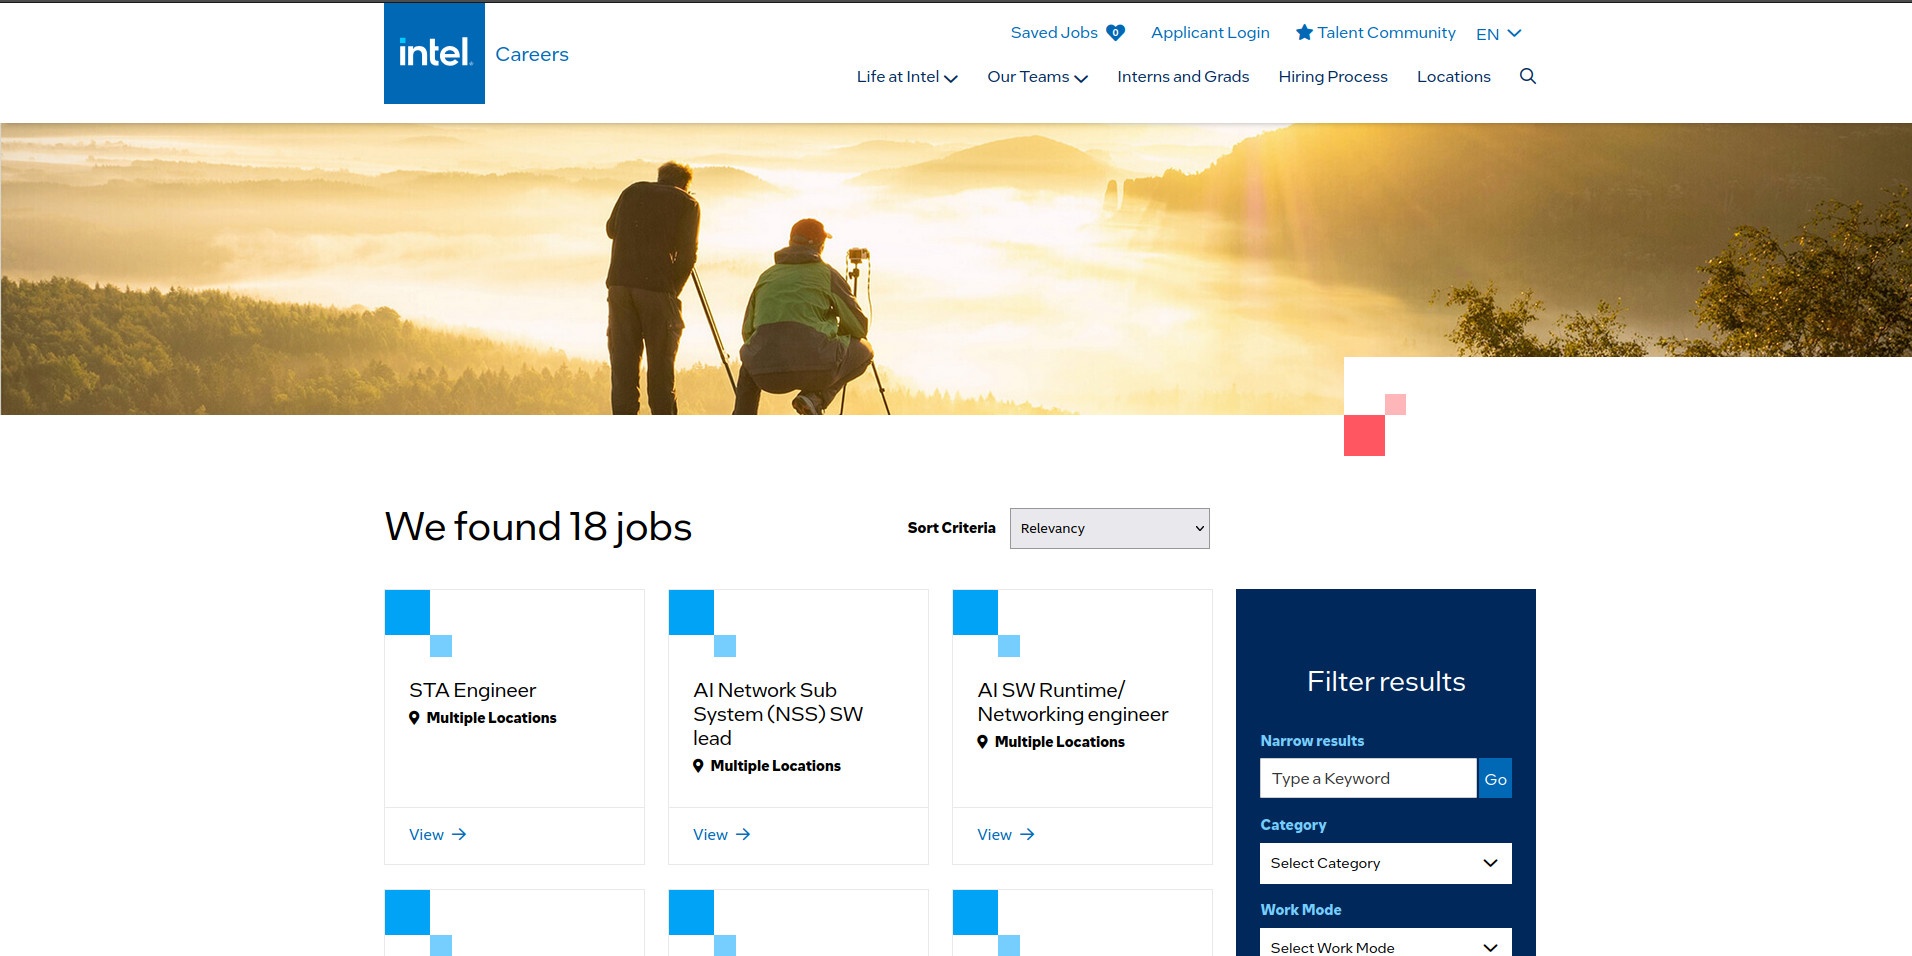The image size is (1912, 956).
Task: Open the Interns and Grads page
Action: (1183, 77)
